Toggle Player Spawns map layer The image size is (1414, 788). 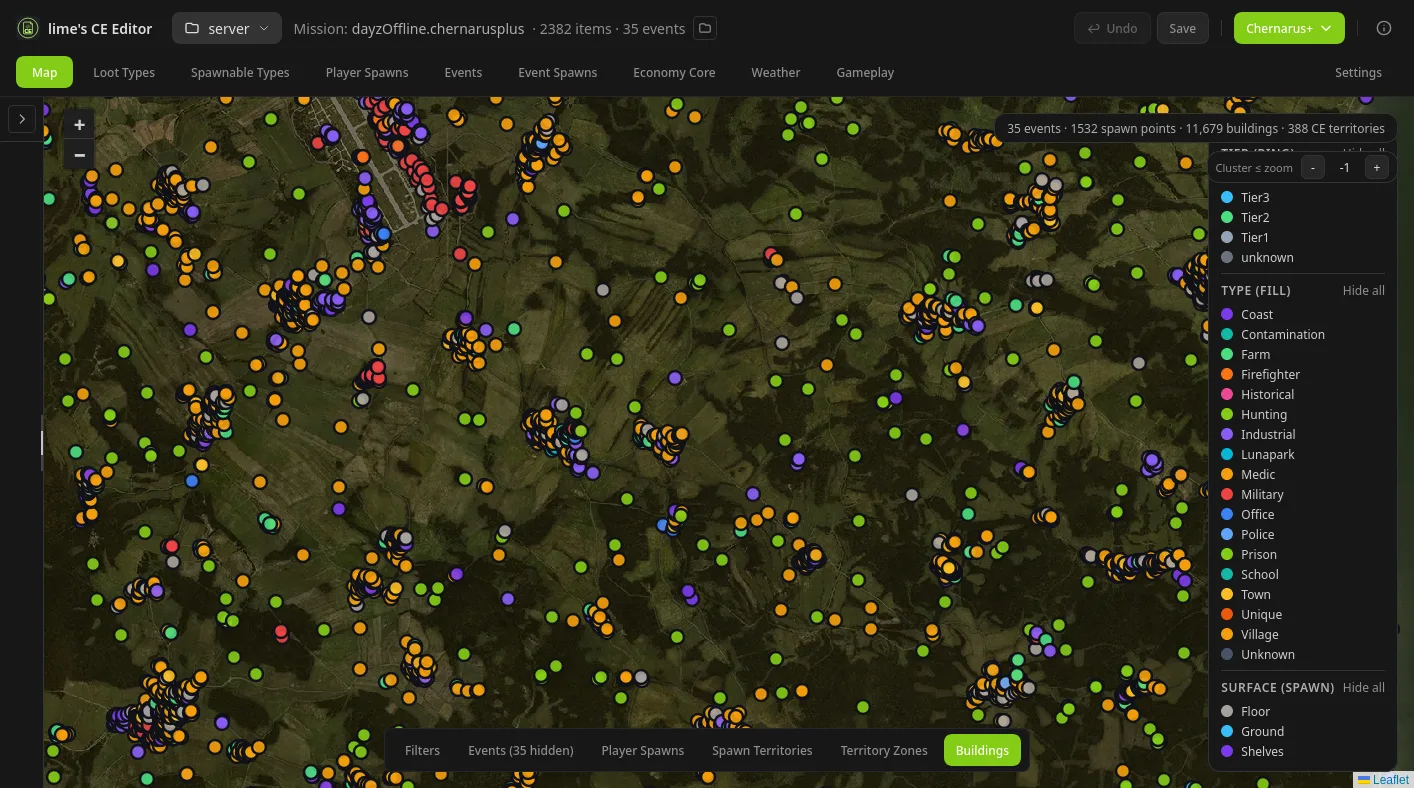643,750
